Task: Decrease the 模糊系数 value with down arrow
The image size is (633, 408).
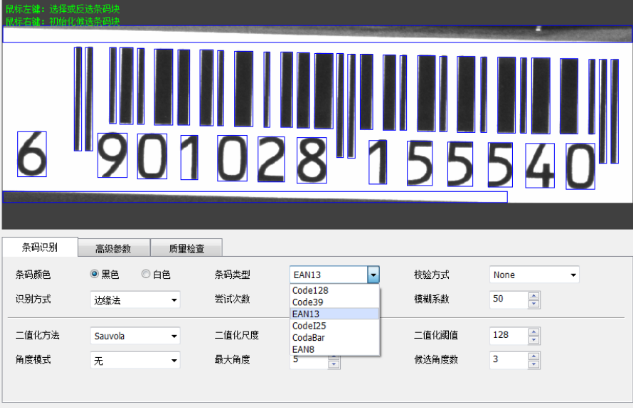Action: (534, 303)
